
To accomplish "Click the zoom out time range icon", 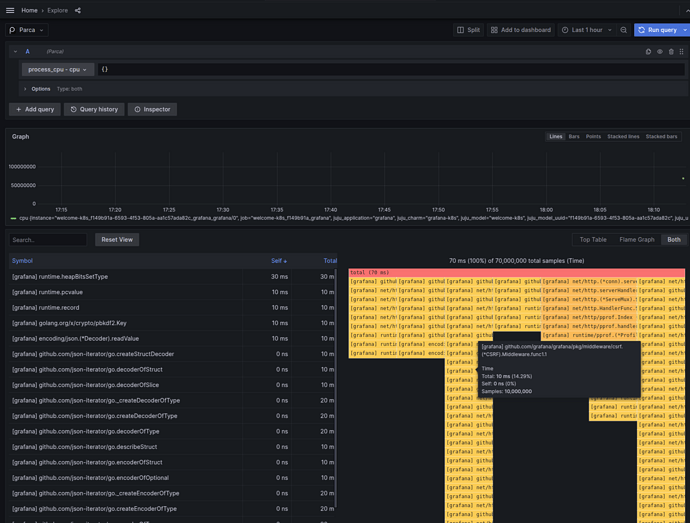I will tap(624, 30).
